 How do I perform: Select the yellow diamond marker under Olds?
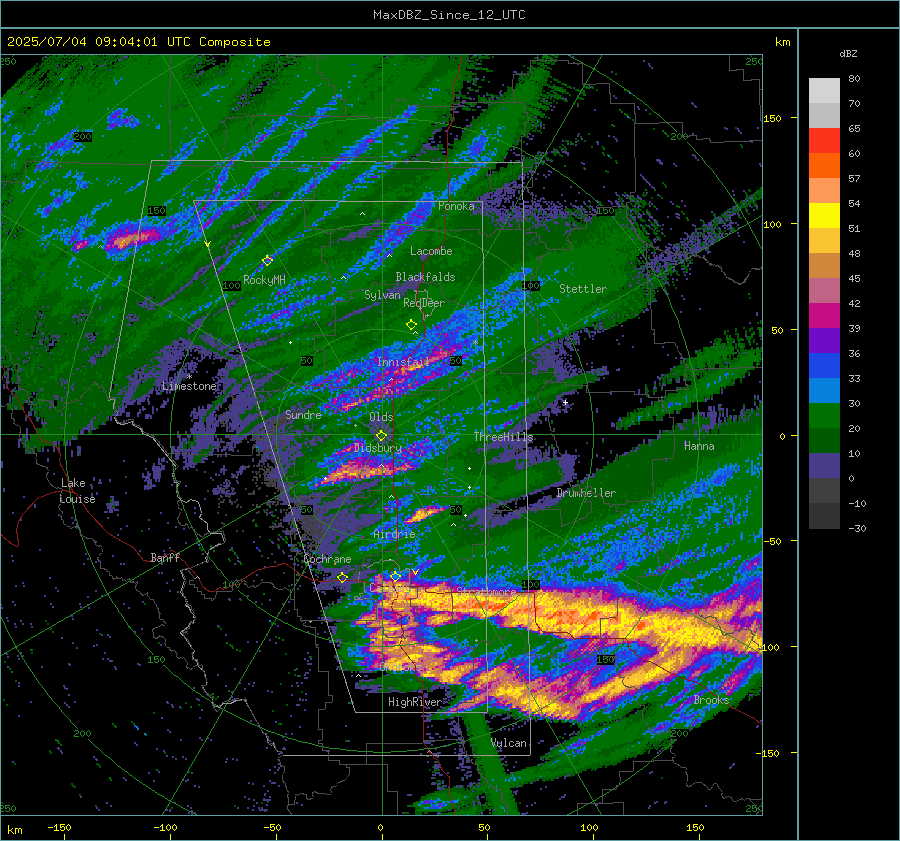(x=381, y=436)
